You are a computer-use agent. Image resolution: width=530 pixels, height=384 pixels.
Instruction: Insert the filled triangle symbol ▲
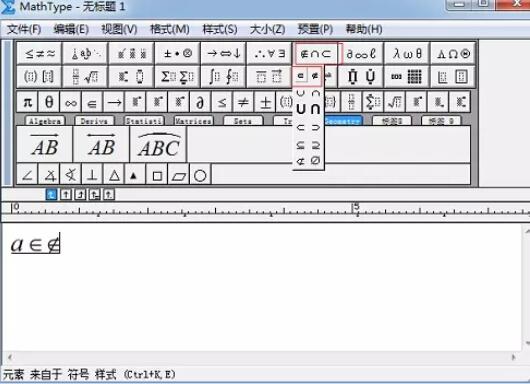tap(134, 175)
